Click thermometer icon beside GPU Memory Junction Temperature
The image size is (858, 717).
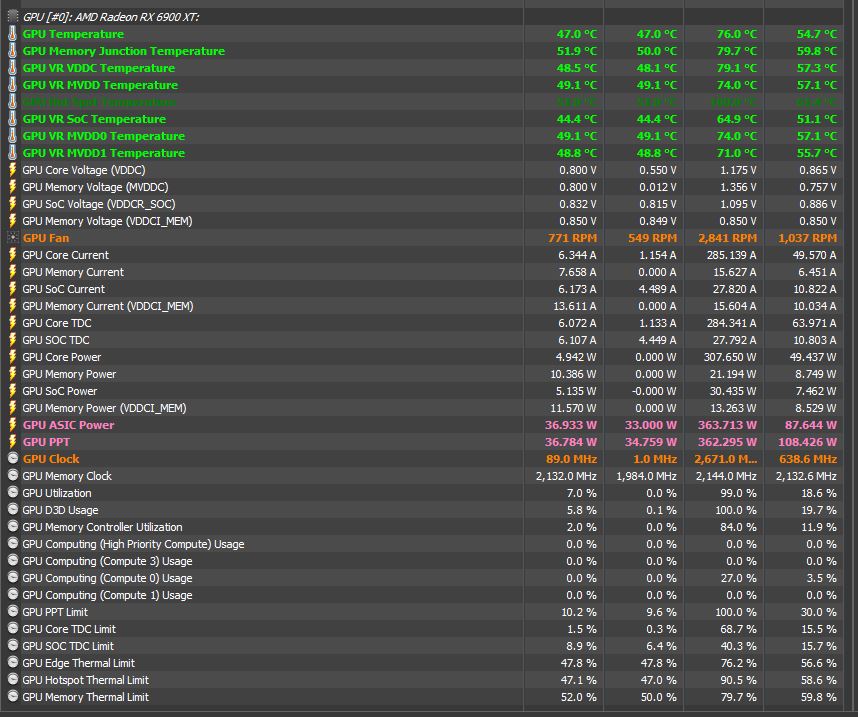click(x=13, y=51)
